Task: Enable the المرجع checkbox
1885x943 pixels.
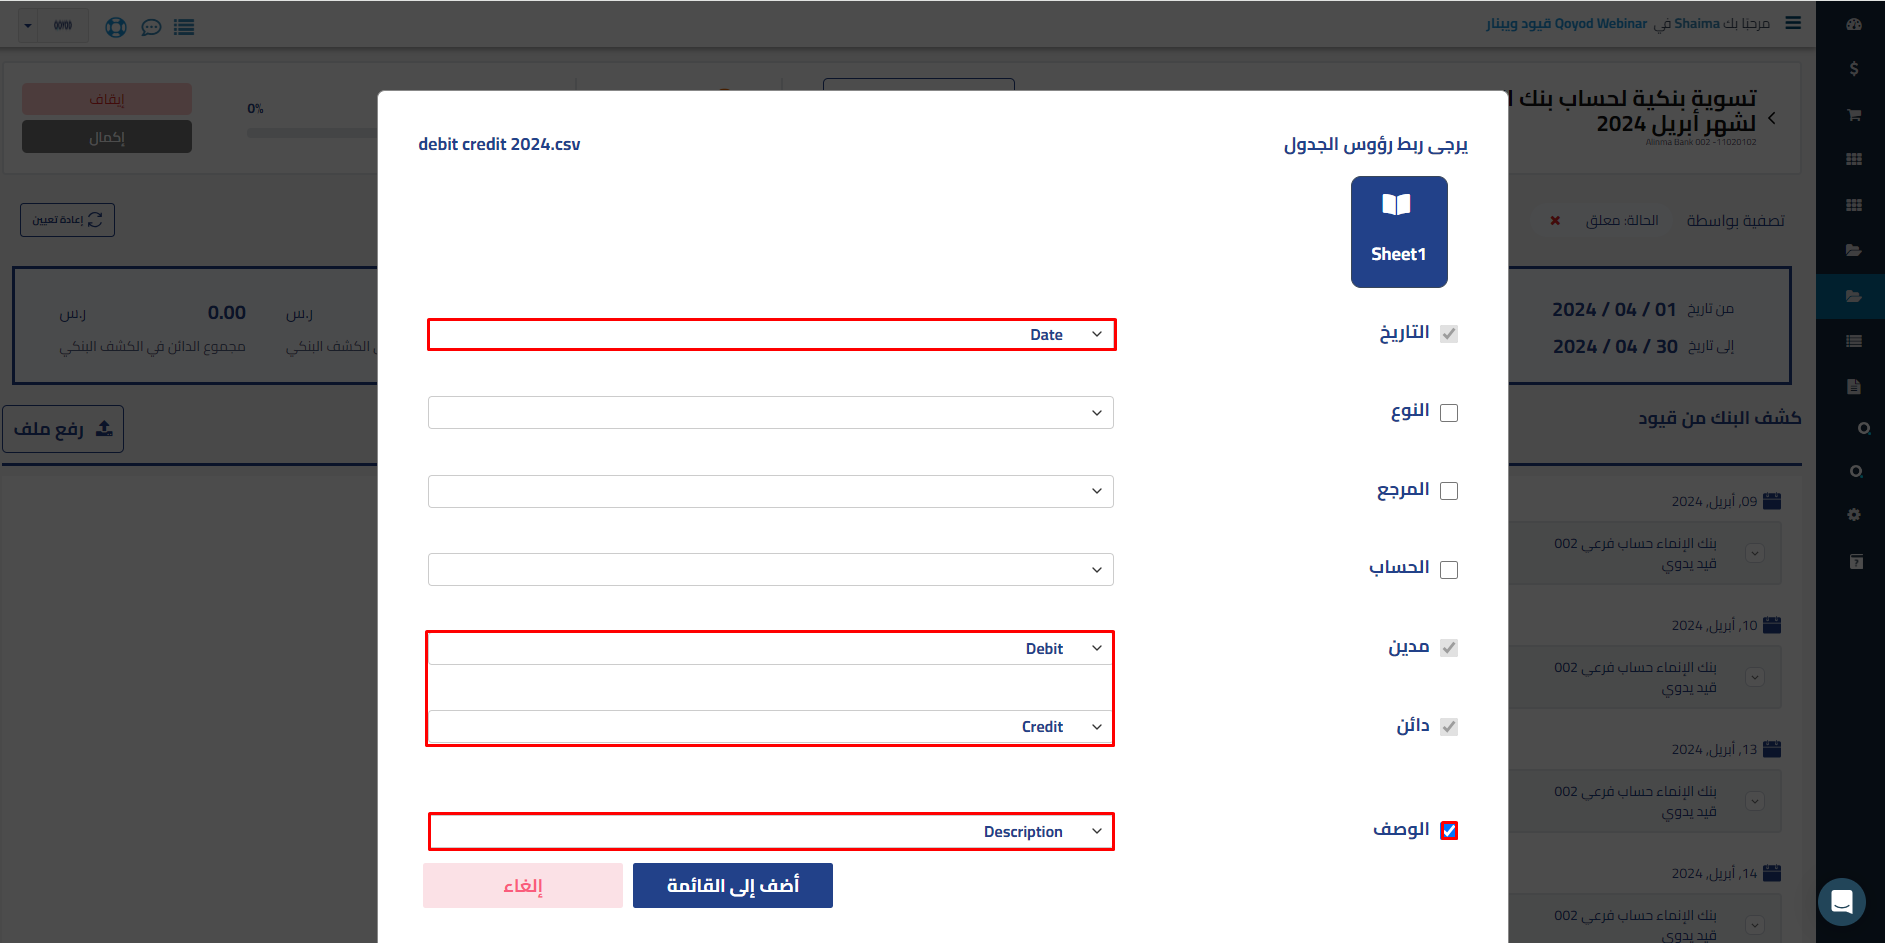Action: pyautogui.click(x=1448, y=491)
